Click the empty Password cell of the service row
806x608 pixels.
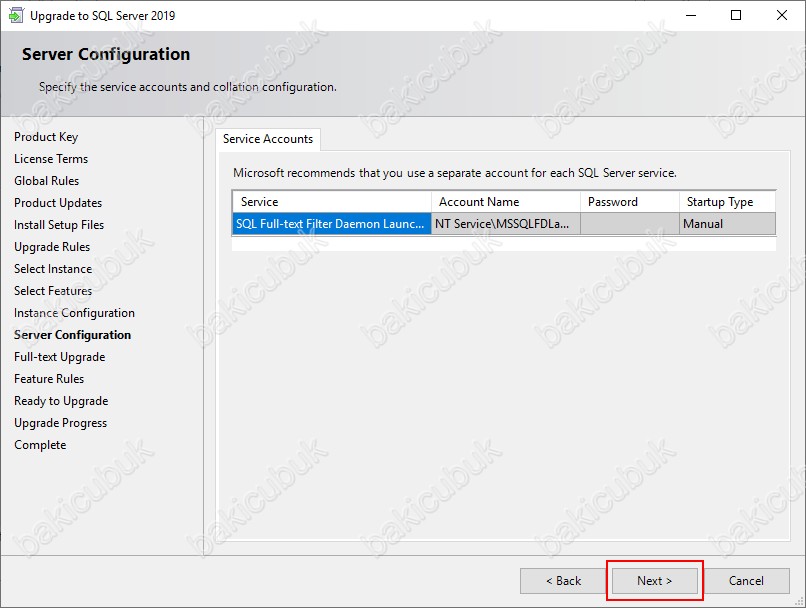pyautogui.click(x=630, y=224)
